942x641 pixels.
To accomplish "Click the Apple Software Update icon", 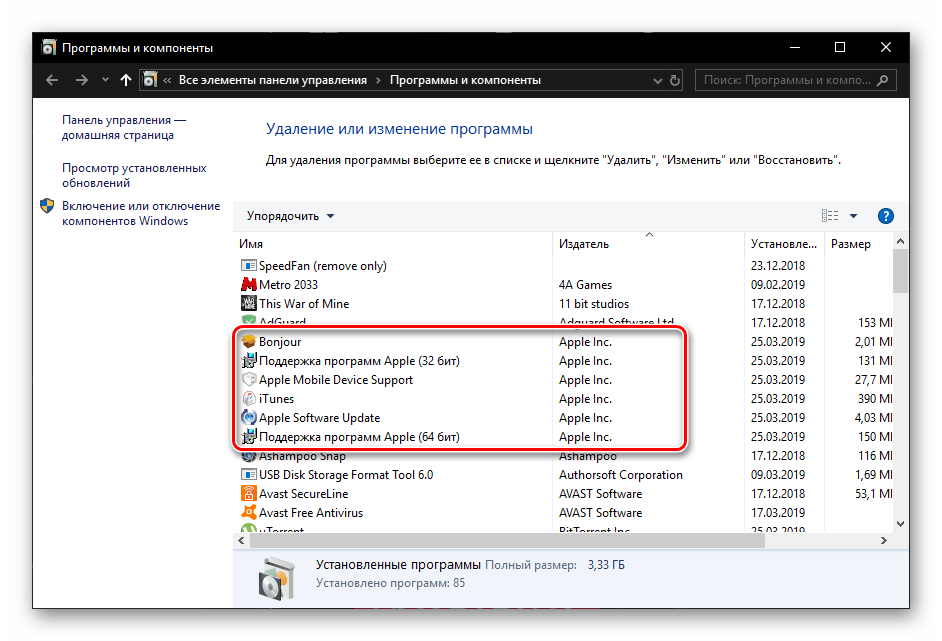I will (x=249, y=418).
